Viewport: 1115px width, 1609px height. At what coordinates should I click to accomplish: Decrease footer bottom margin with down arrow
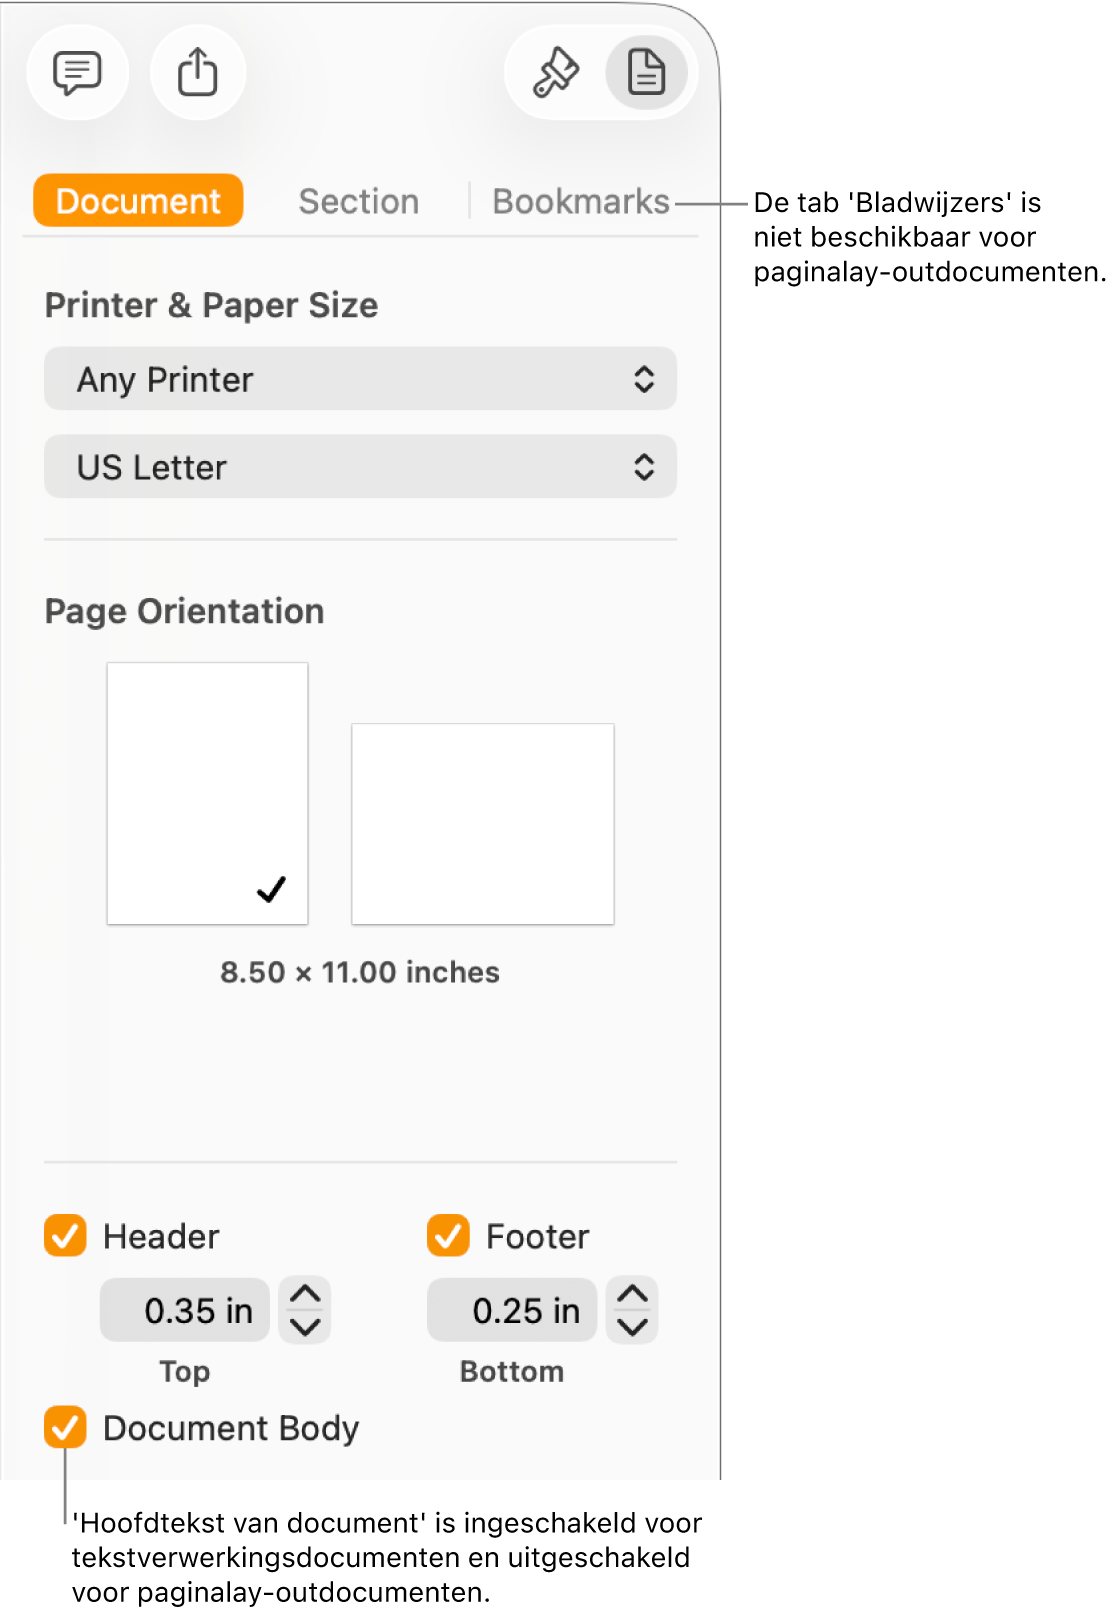[x=632, y=1326]
